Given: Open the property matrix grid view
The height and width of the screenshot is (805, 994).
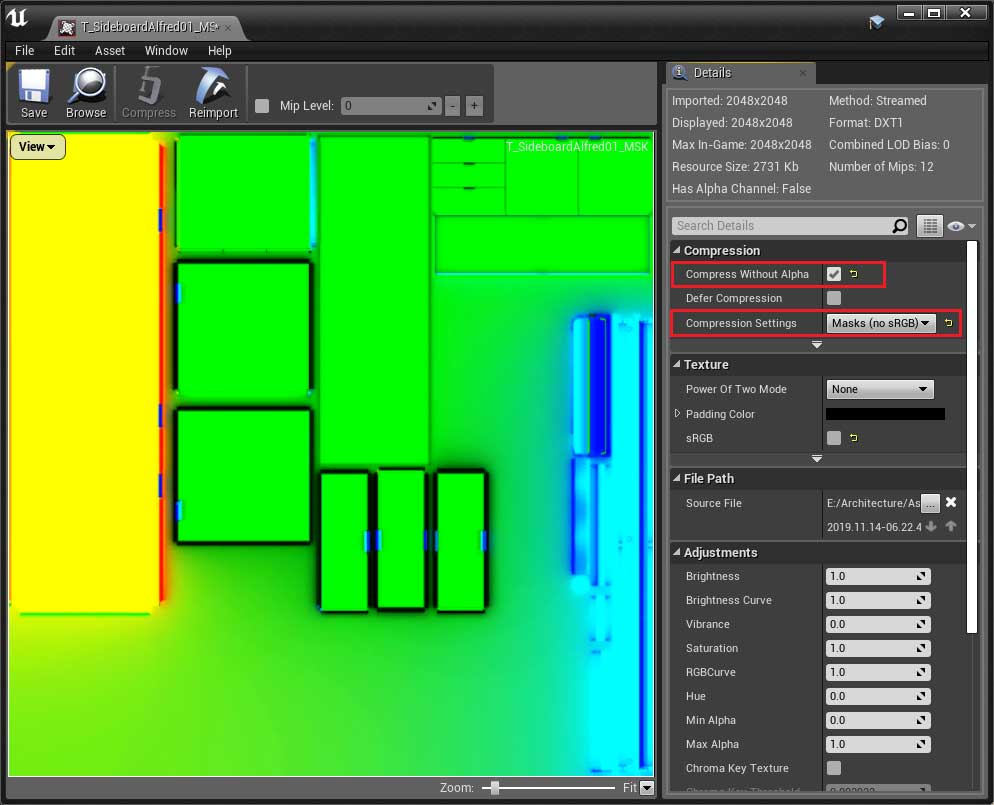Looking at the screenshot, I should tap(929, 226).
